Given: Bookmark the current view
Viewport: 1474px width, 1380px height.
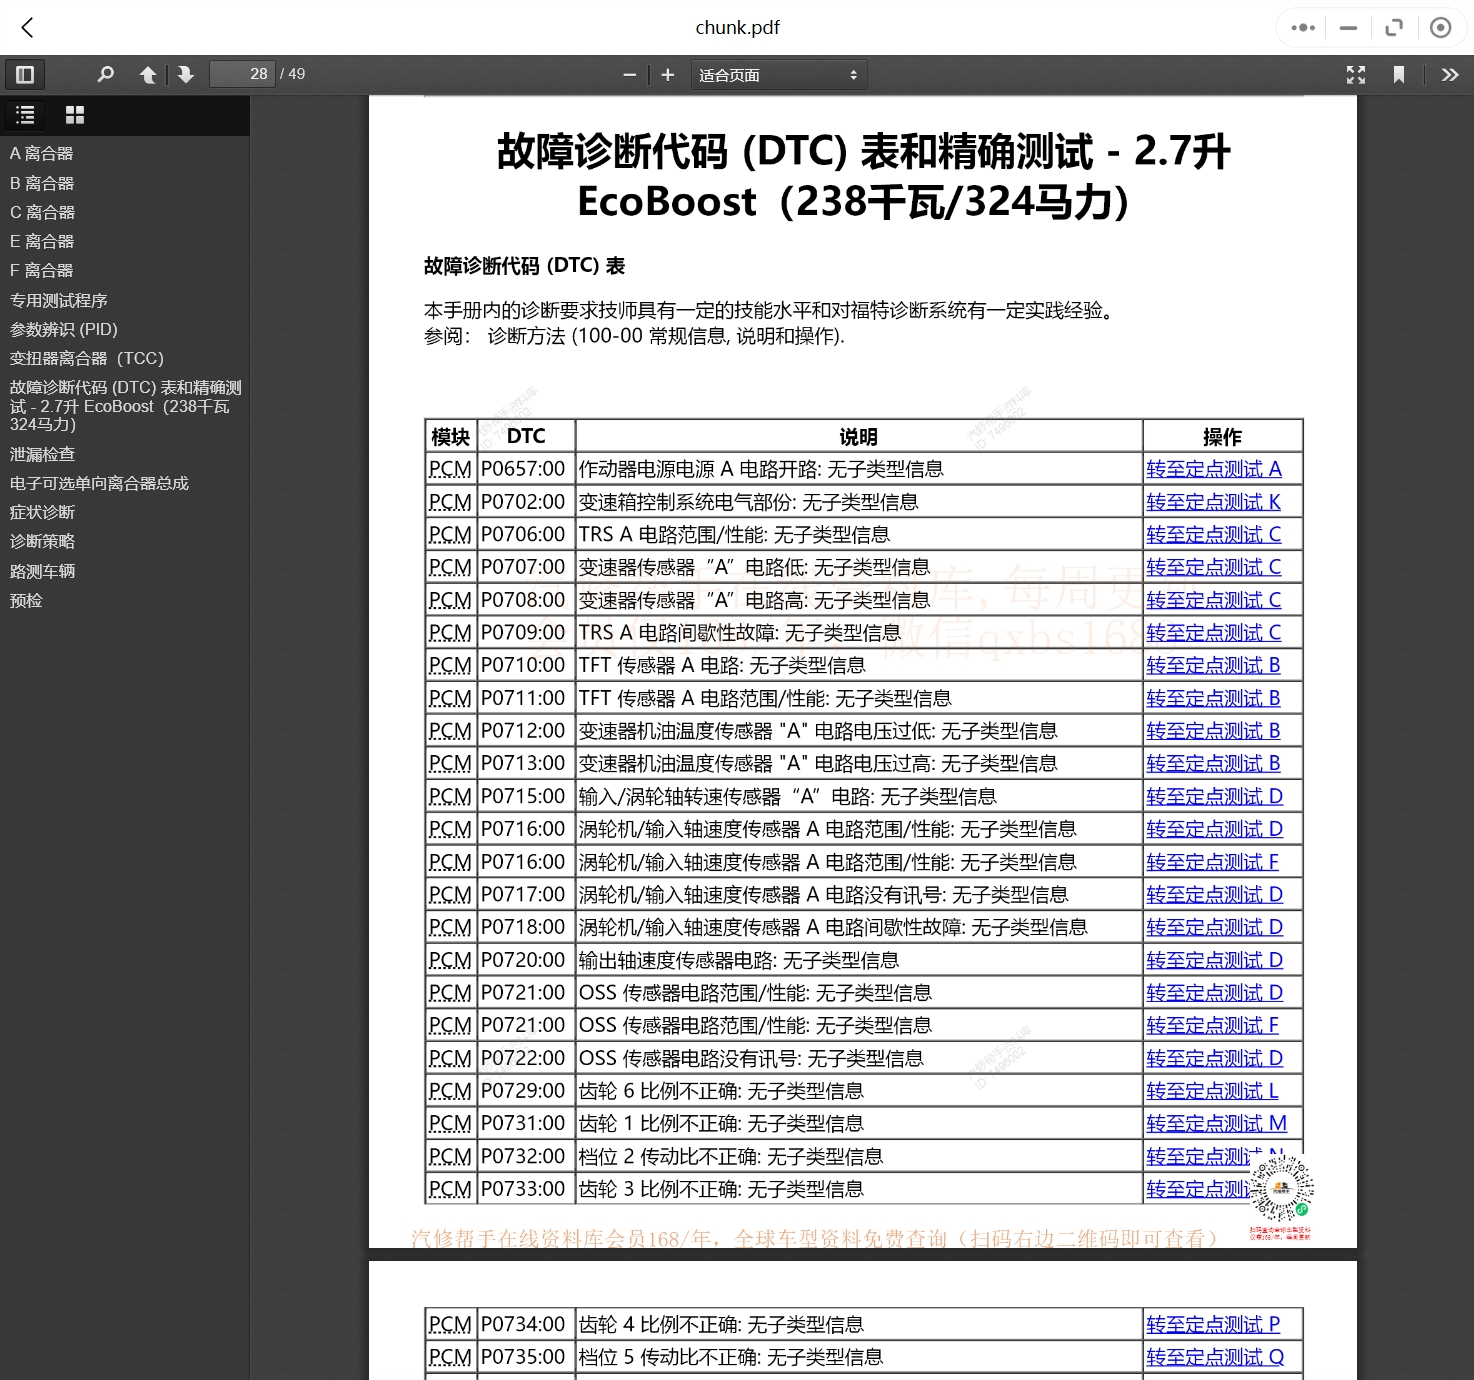Looking at the screenshot, I should (x=1399, y=74).
